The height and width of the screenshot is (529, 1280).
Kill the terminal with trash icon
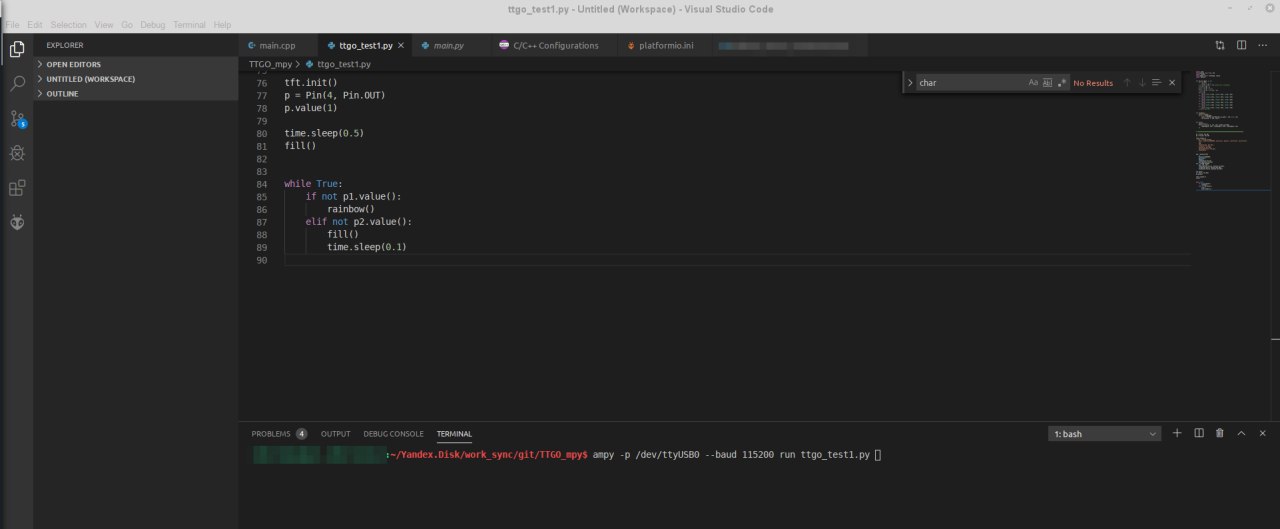(1219, 433)
